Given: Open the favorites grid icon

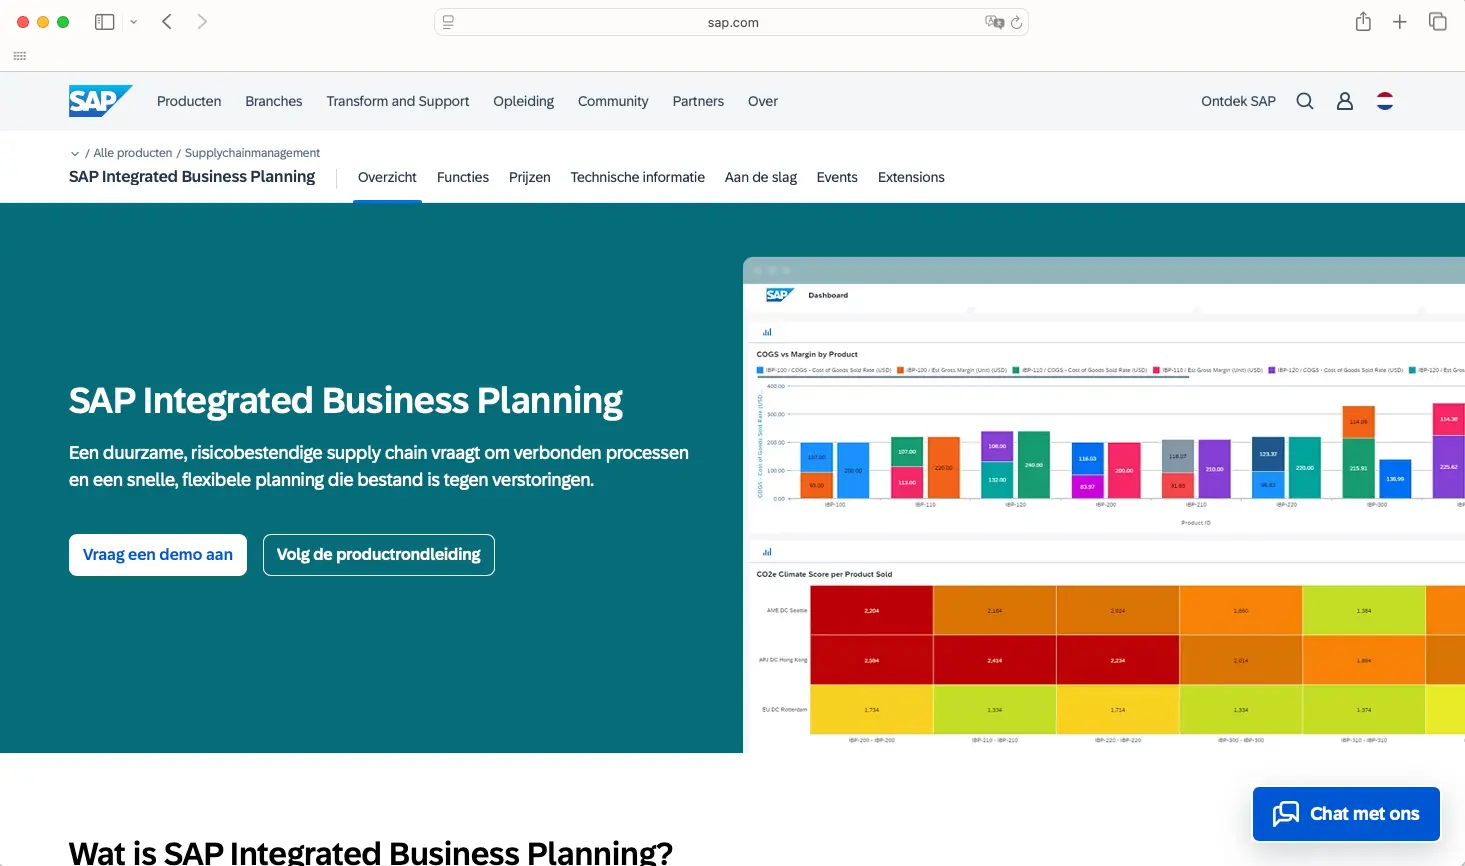Looking at the screenshot, I should tap(19, 56).
